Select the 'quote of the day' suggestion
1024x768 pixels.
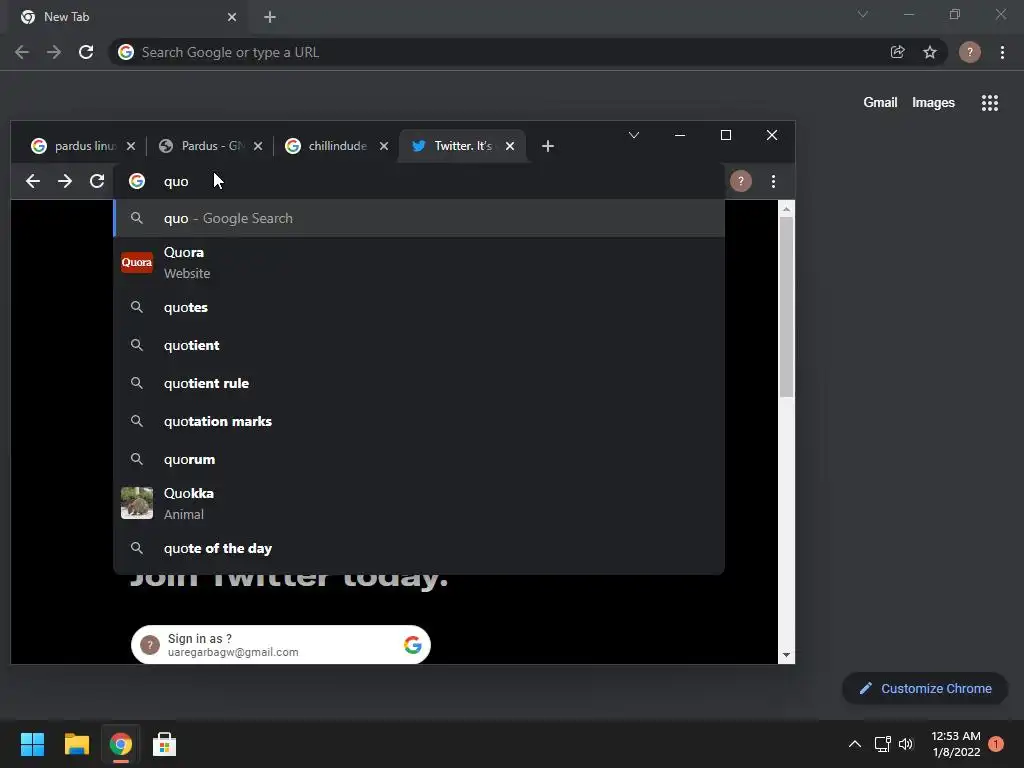point(419,548)
